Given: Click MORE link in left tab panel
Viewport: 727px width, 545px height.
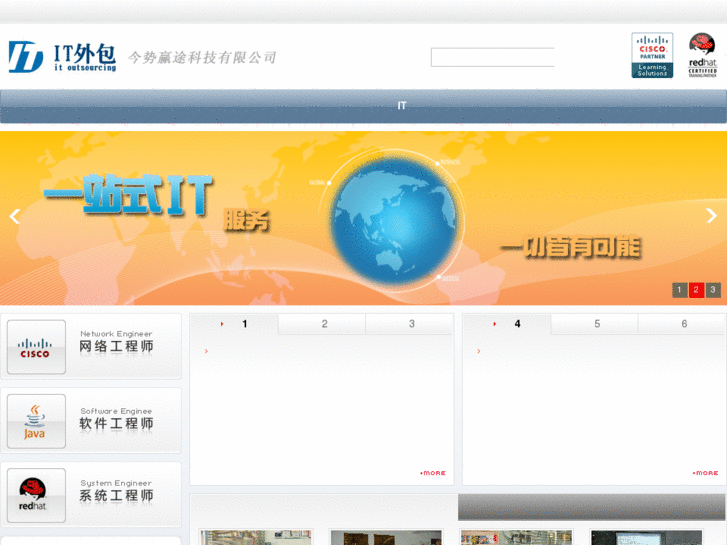Looking at the screenshot, I should pos(433,473).
